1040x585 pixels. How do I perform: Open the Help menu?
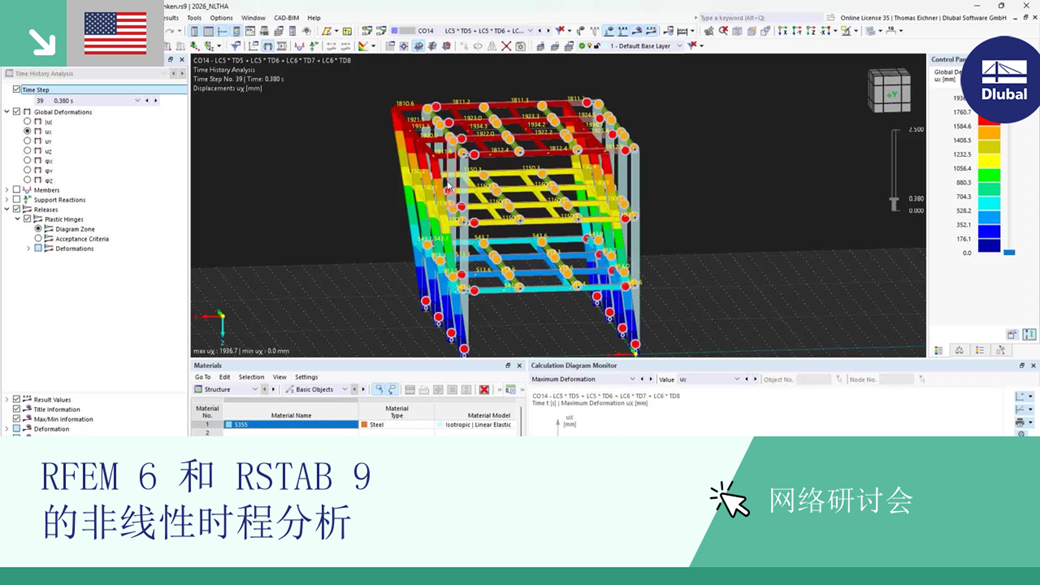coord(314,18)
